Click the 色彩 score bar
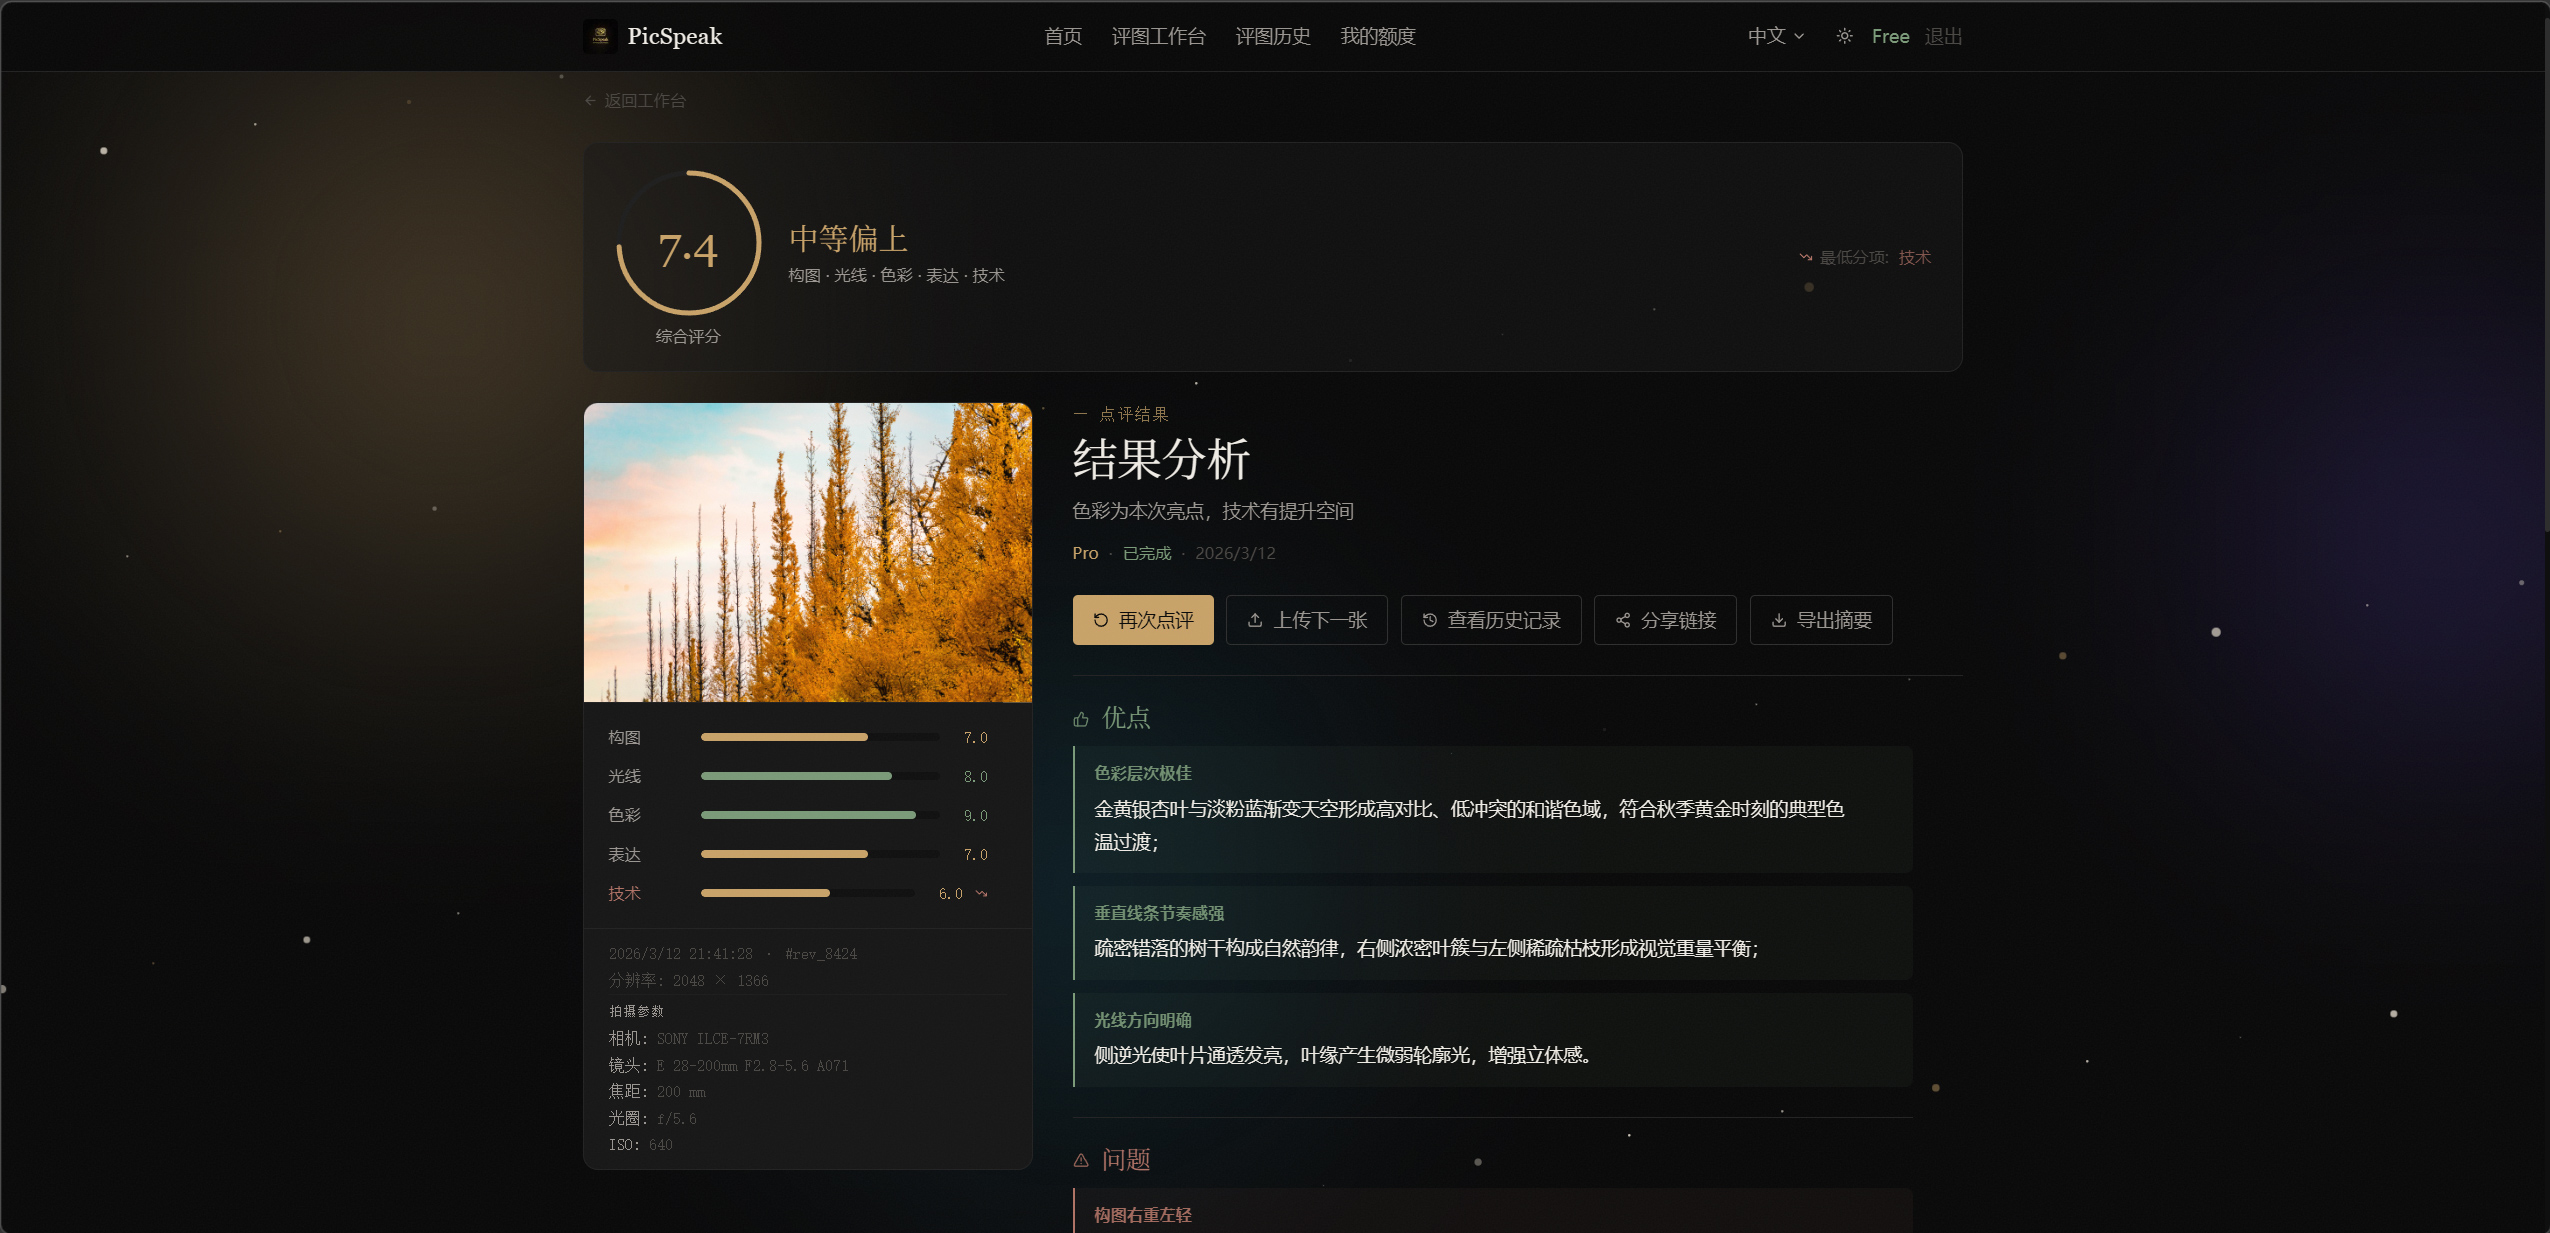This screenshot has height=1233, width=2550. coord(819,815)
